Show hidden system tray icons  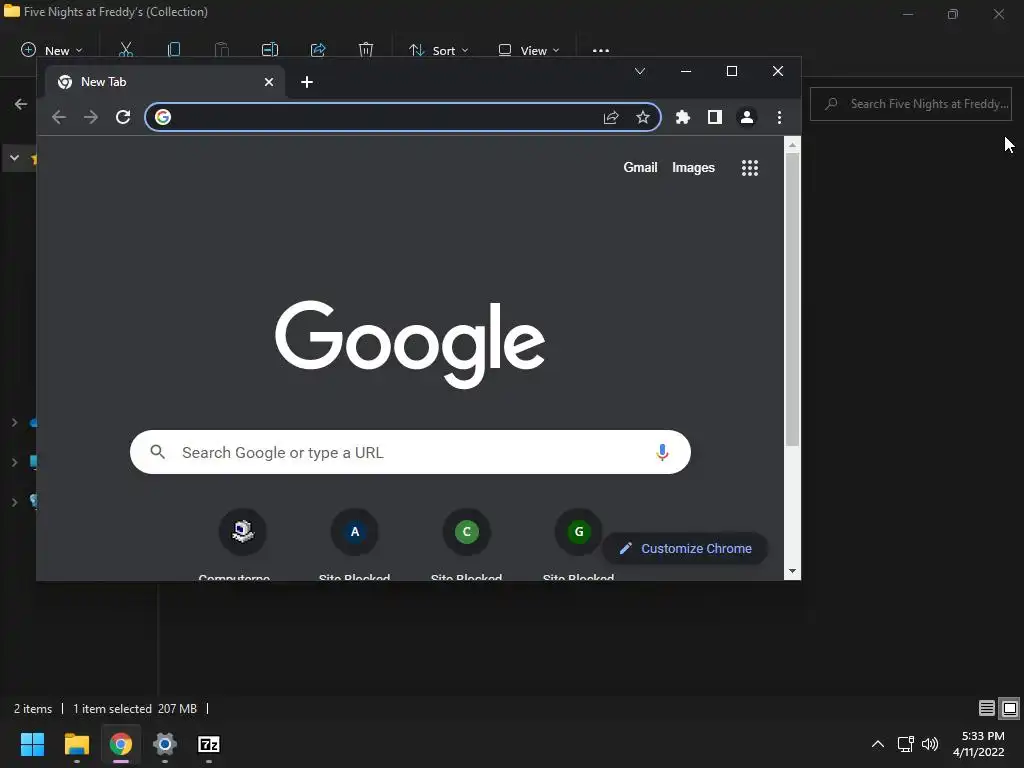click(x=878, y=744)
